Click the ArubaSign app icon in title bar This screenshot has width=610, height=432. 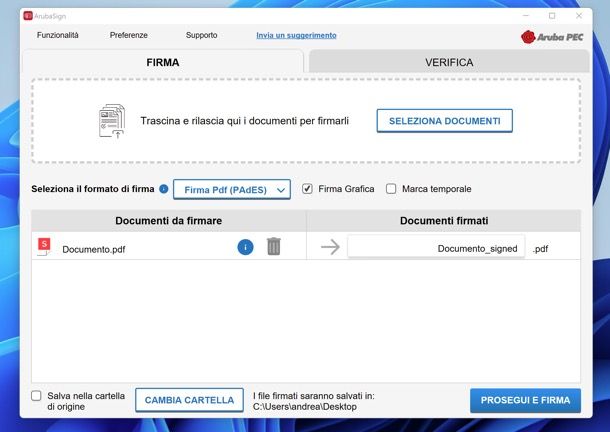coord(28,16)
